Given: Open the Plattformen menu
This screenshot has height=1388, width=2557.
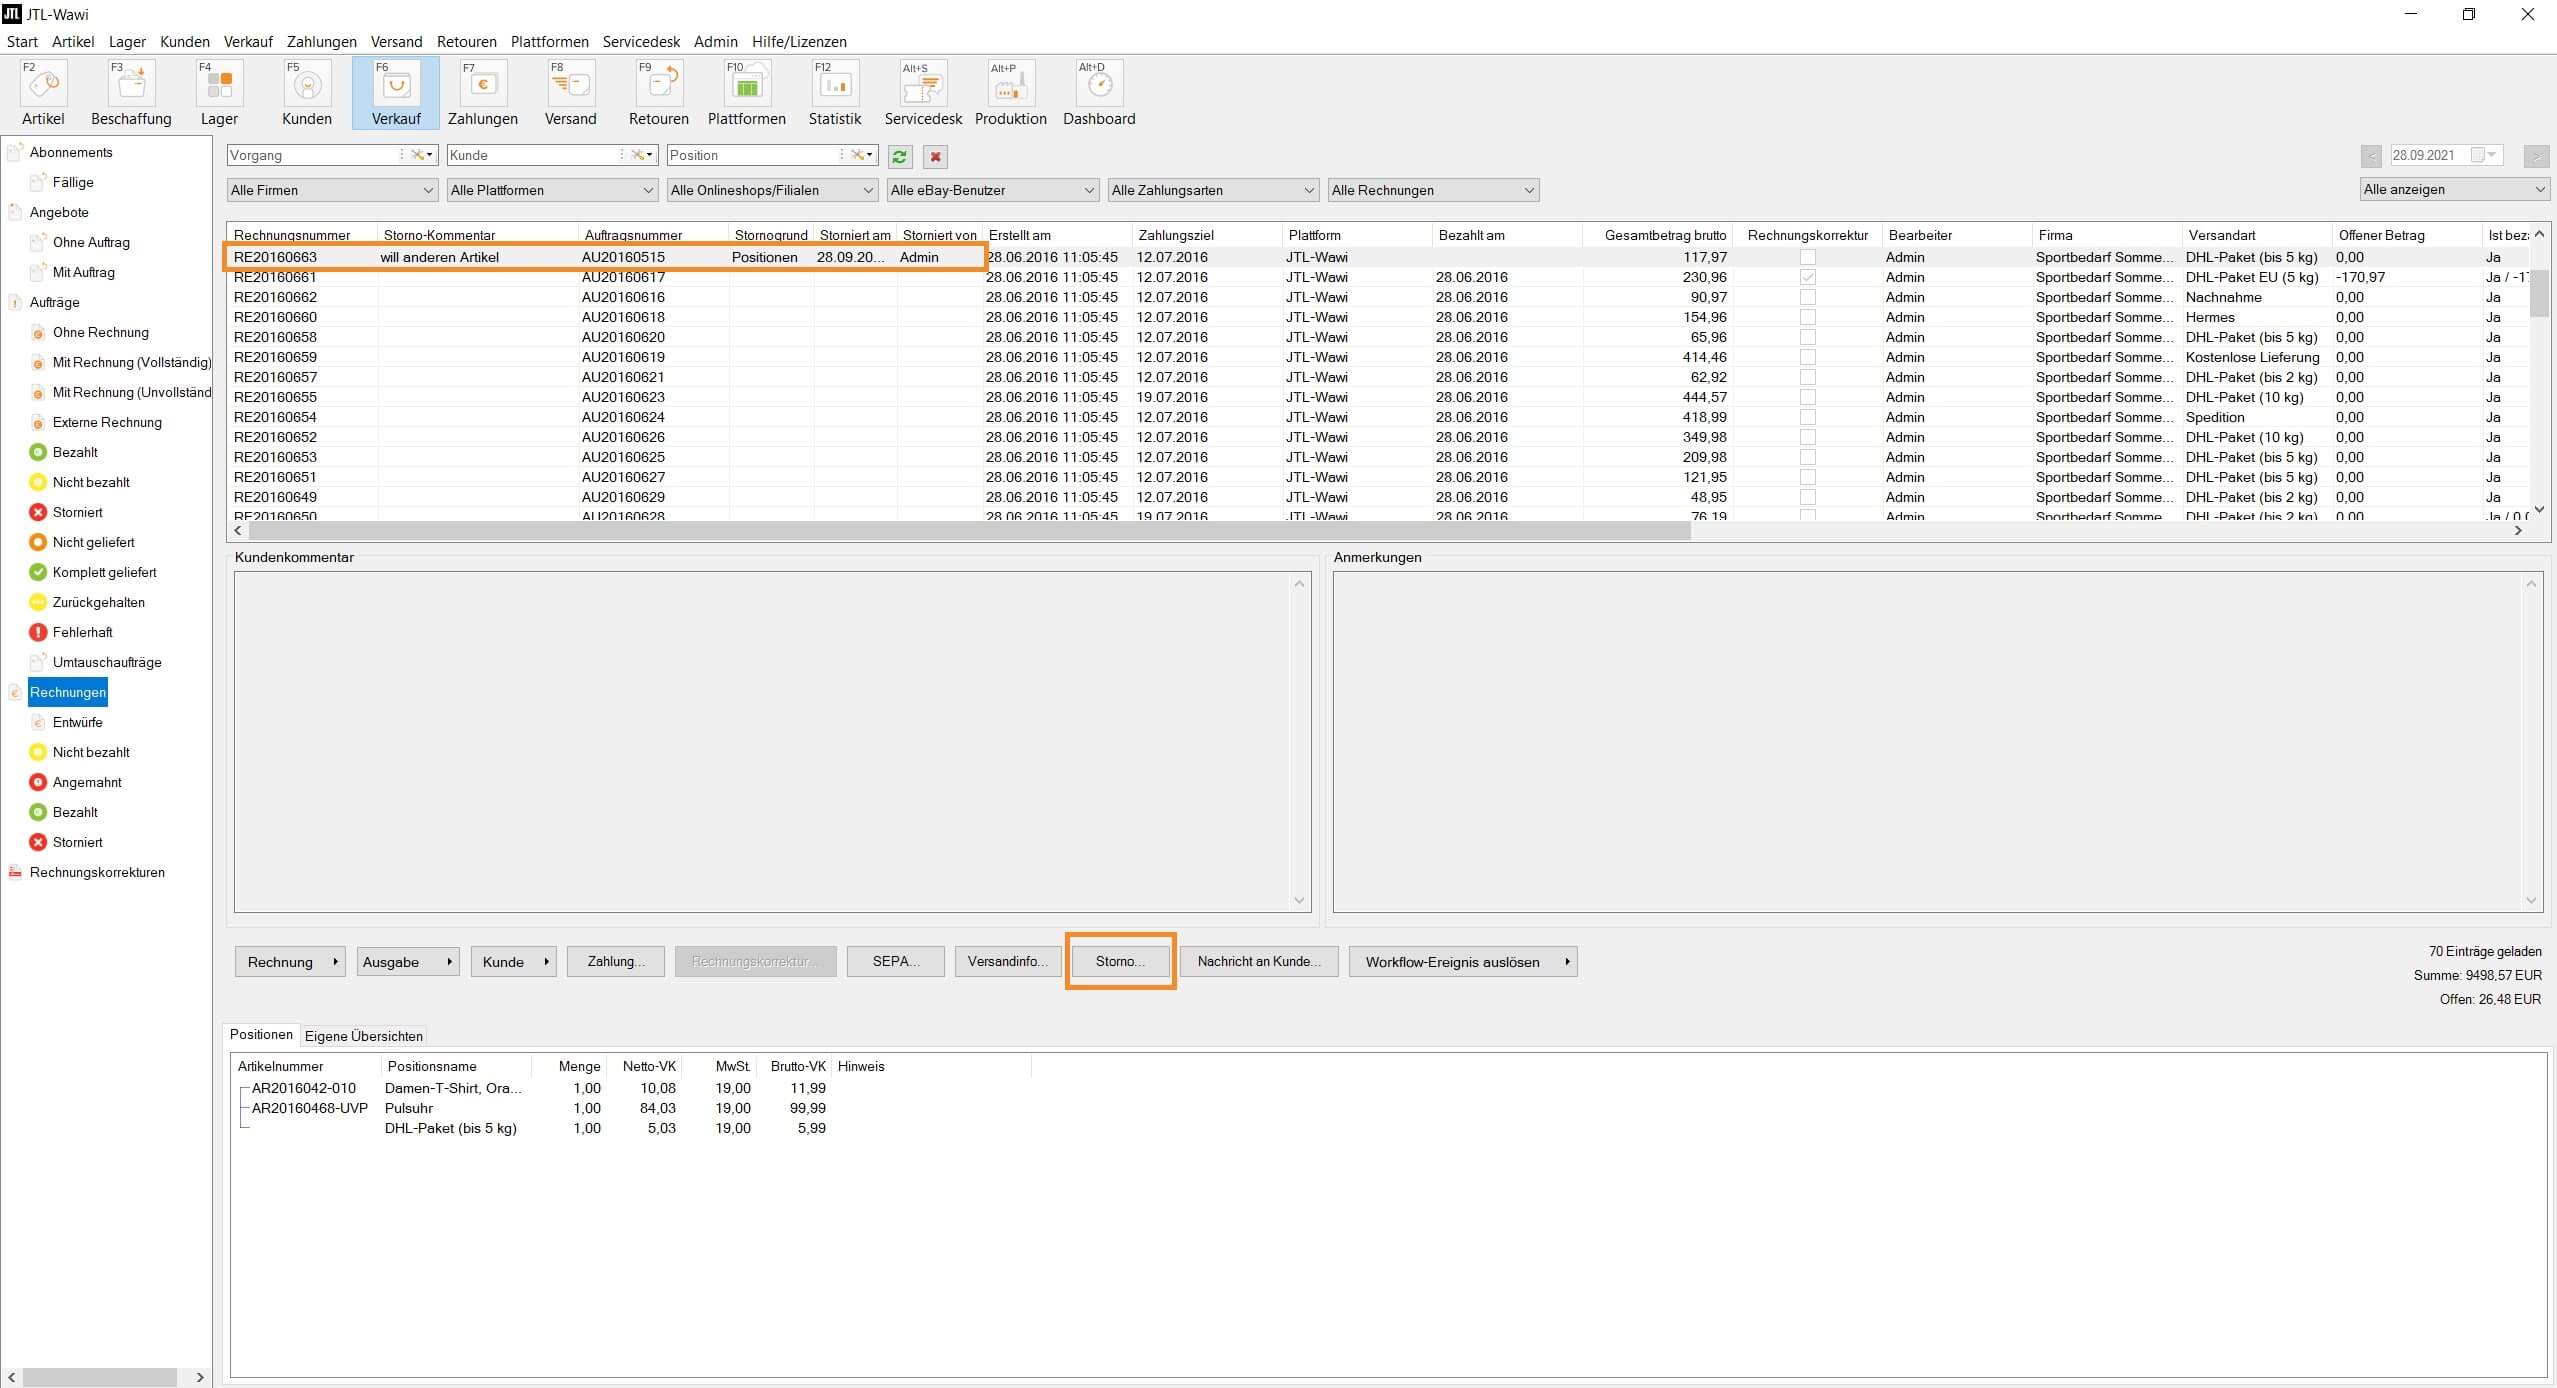Looking at the screenshot, I should tap(549, 42).
